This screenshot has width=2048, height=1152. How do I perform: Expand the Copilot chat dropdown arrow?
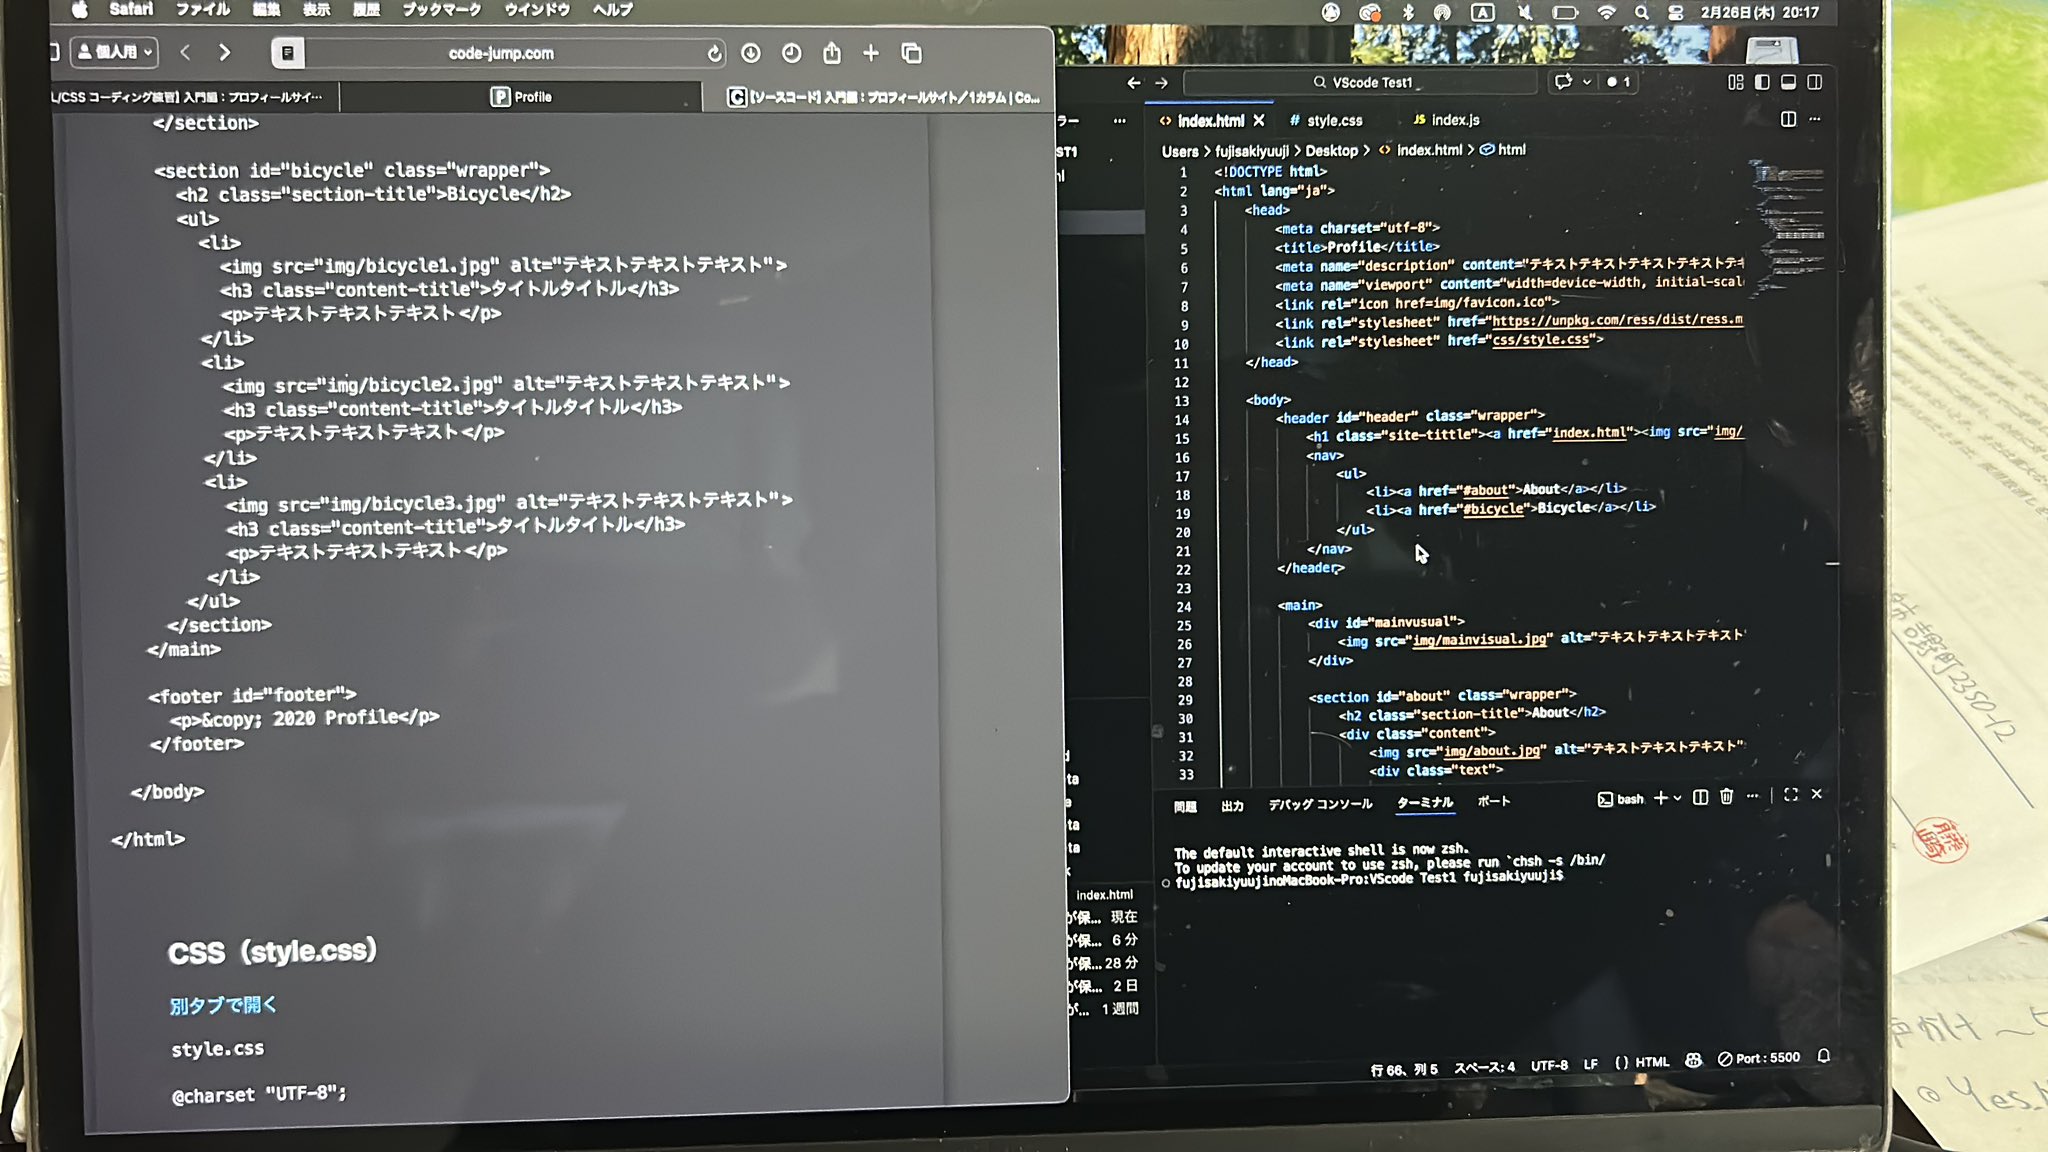pyautogui.click(x=1587, y=82)
